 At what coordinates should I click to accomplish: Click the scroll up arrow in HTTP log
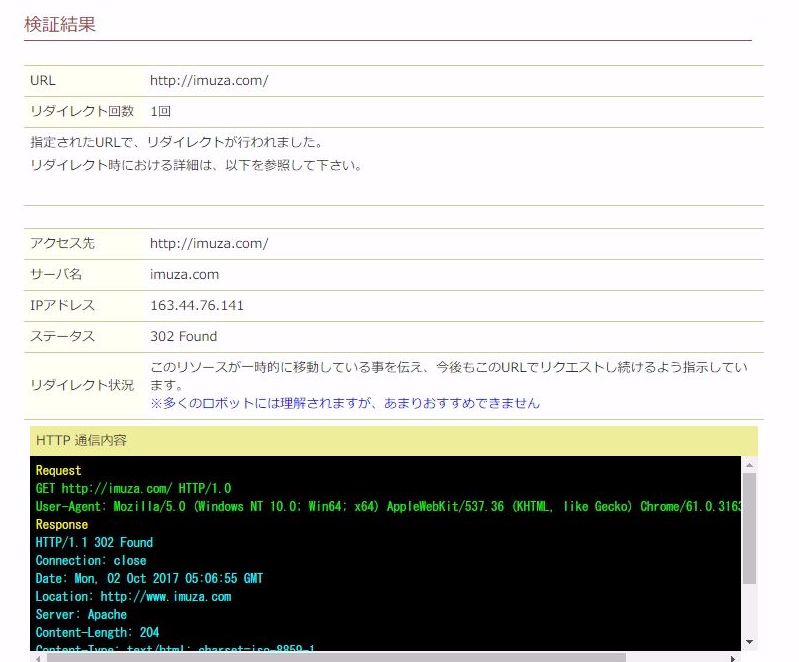[749, 465]
